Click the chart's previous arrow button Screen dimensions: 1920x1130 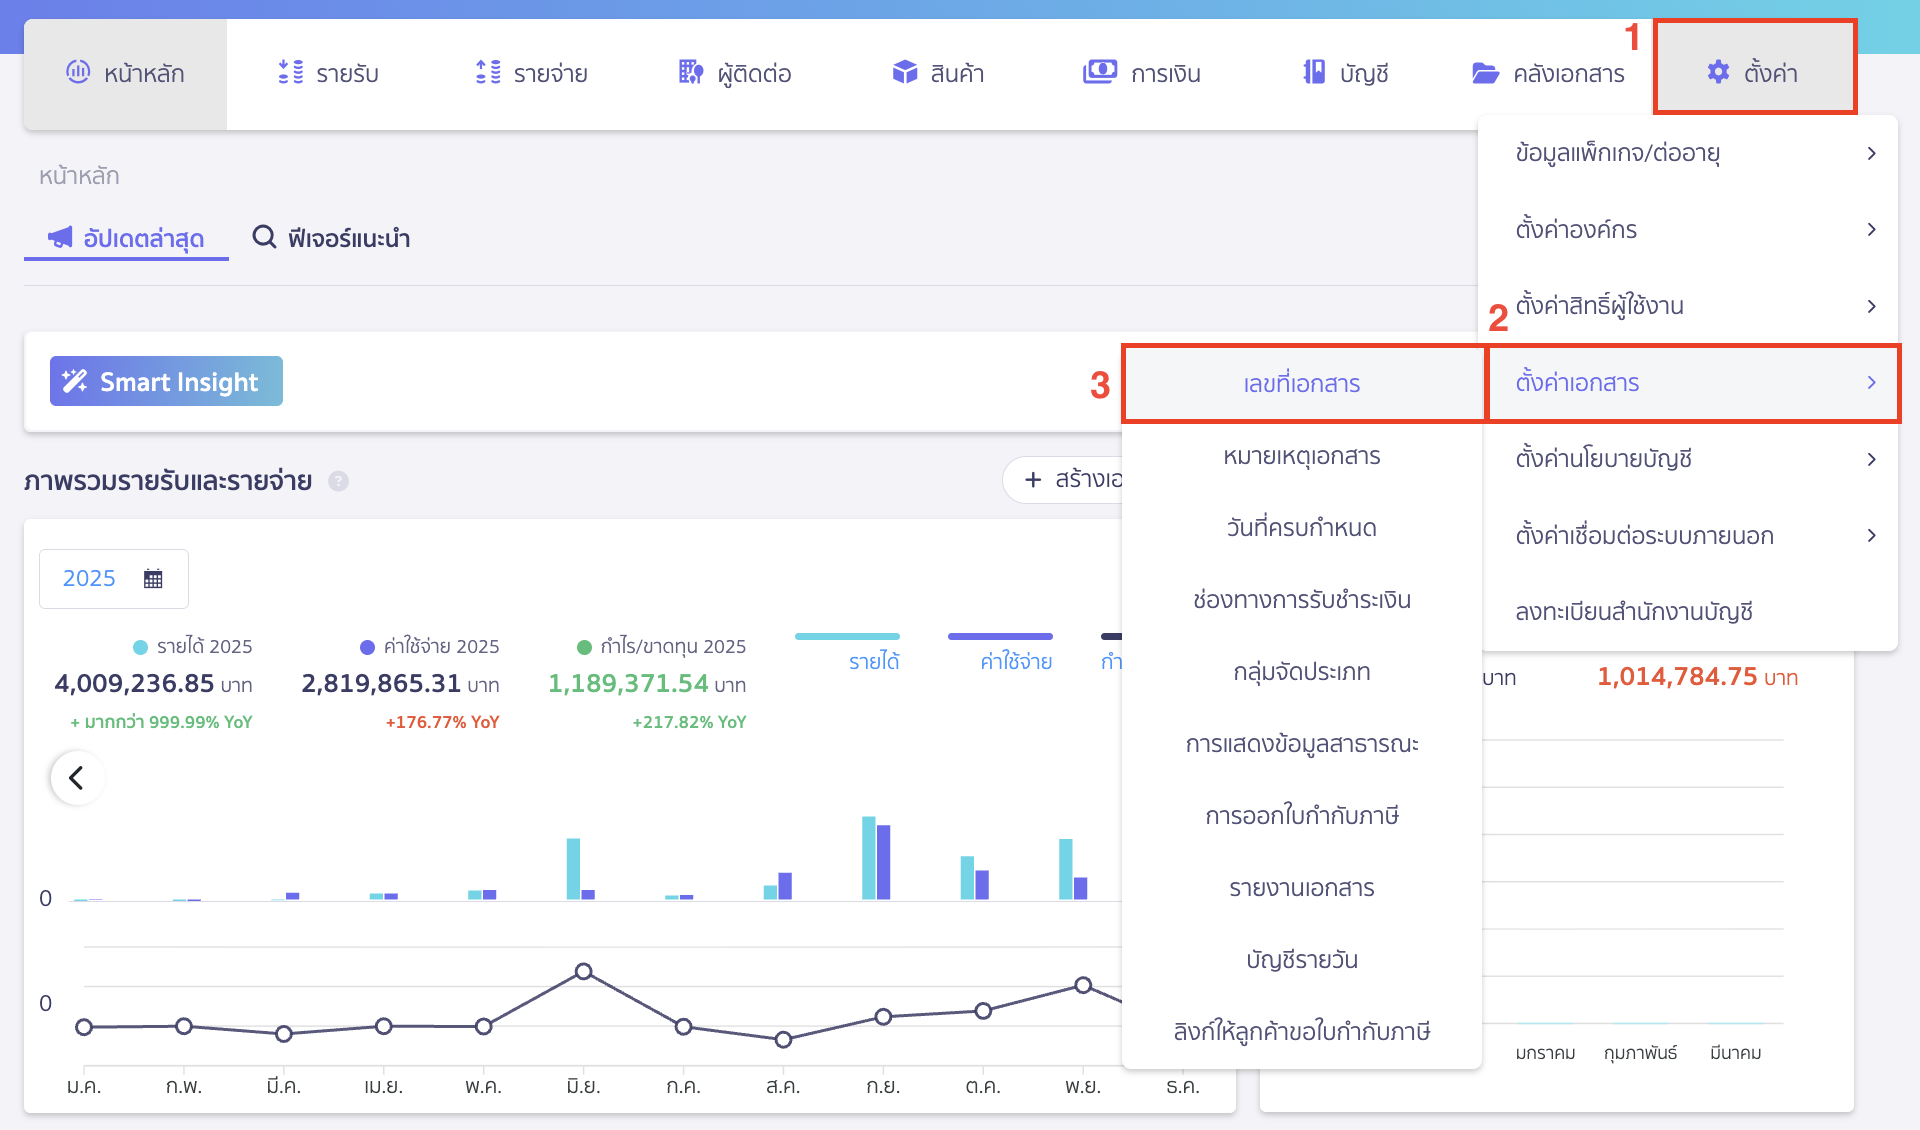coord(77,778)
